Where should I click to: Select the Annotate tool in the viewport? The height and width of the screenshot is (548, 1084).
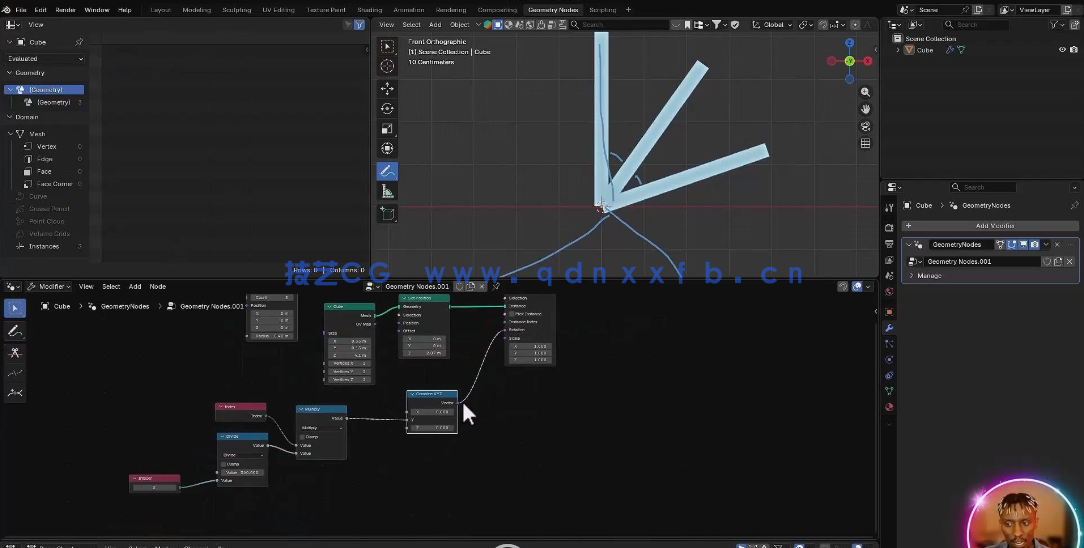pyautogui.click(x=387, y=171)
